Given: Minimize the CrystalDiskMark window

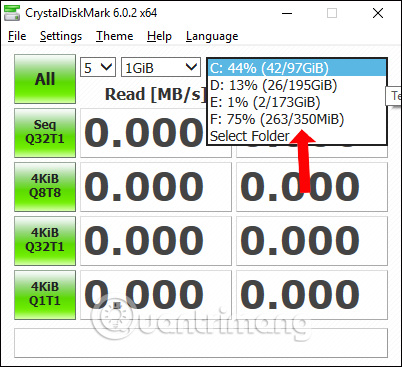Looking at the screenshot, I should point(287,13).
